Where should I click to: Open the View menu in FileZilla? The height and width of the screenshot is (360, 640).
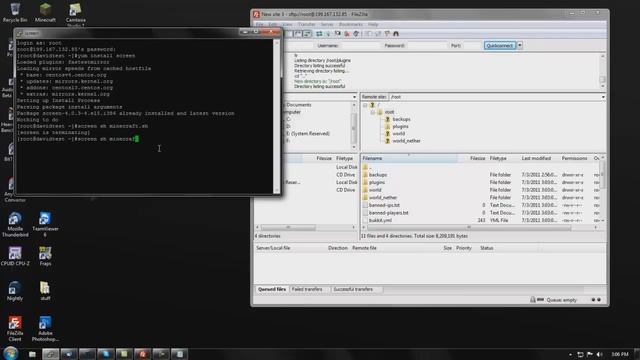point(287,24)
